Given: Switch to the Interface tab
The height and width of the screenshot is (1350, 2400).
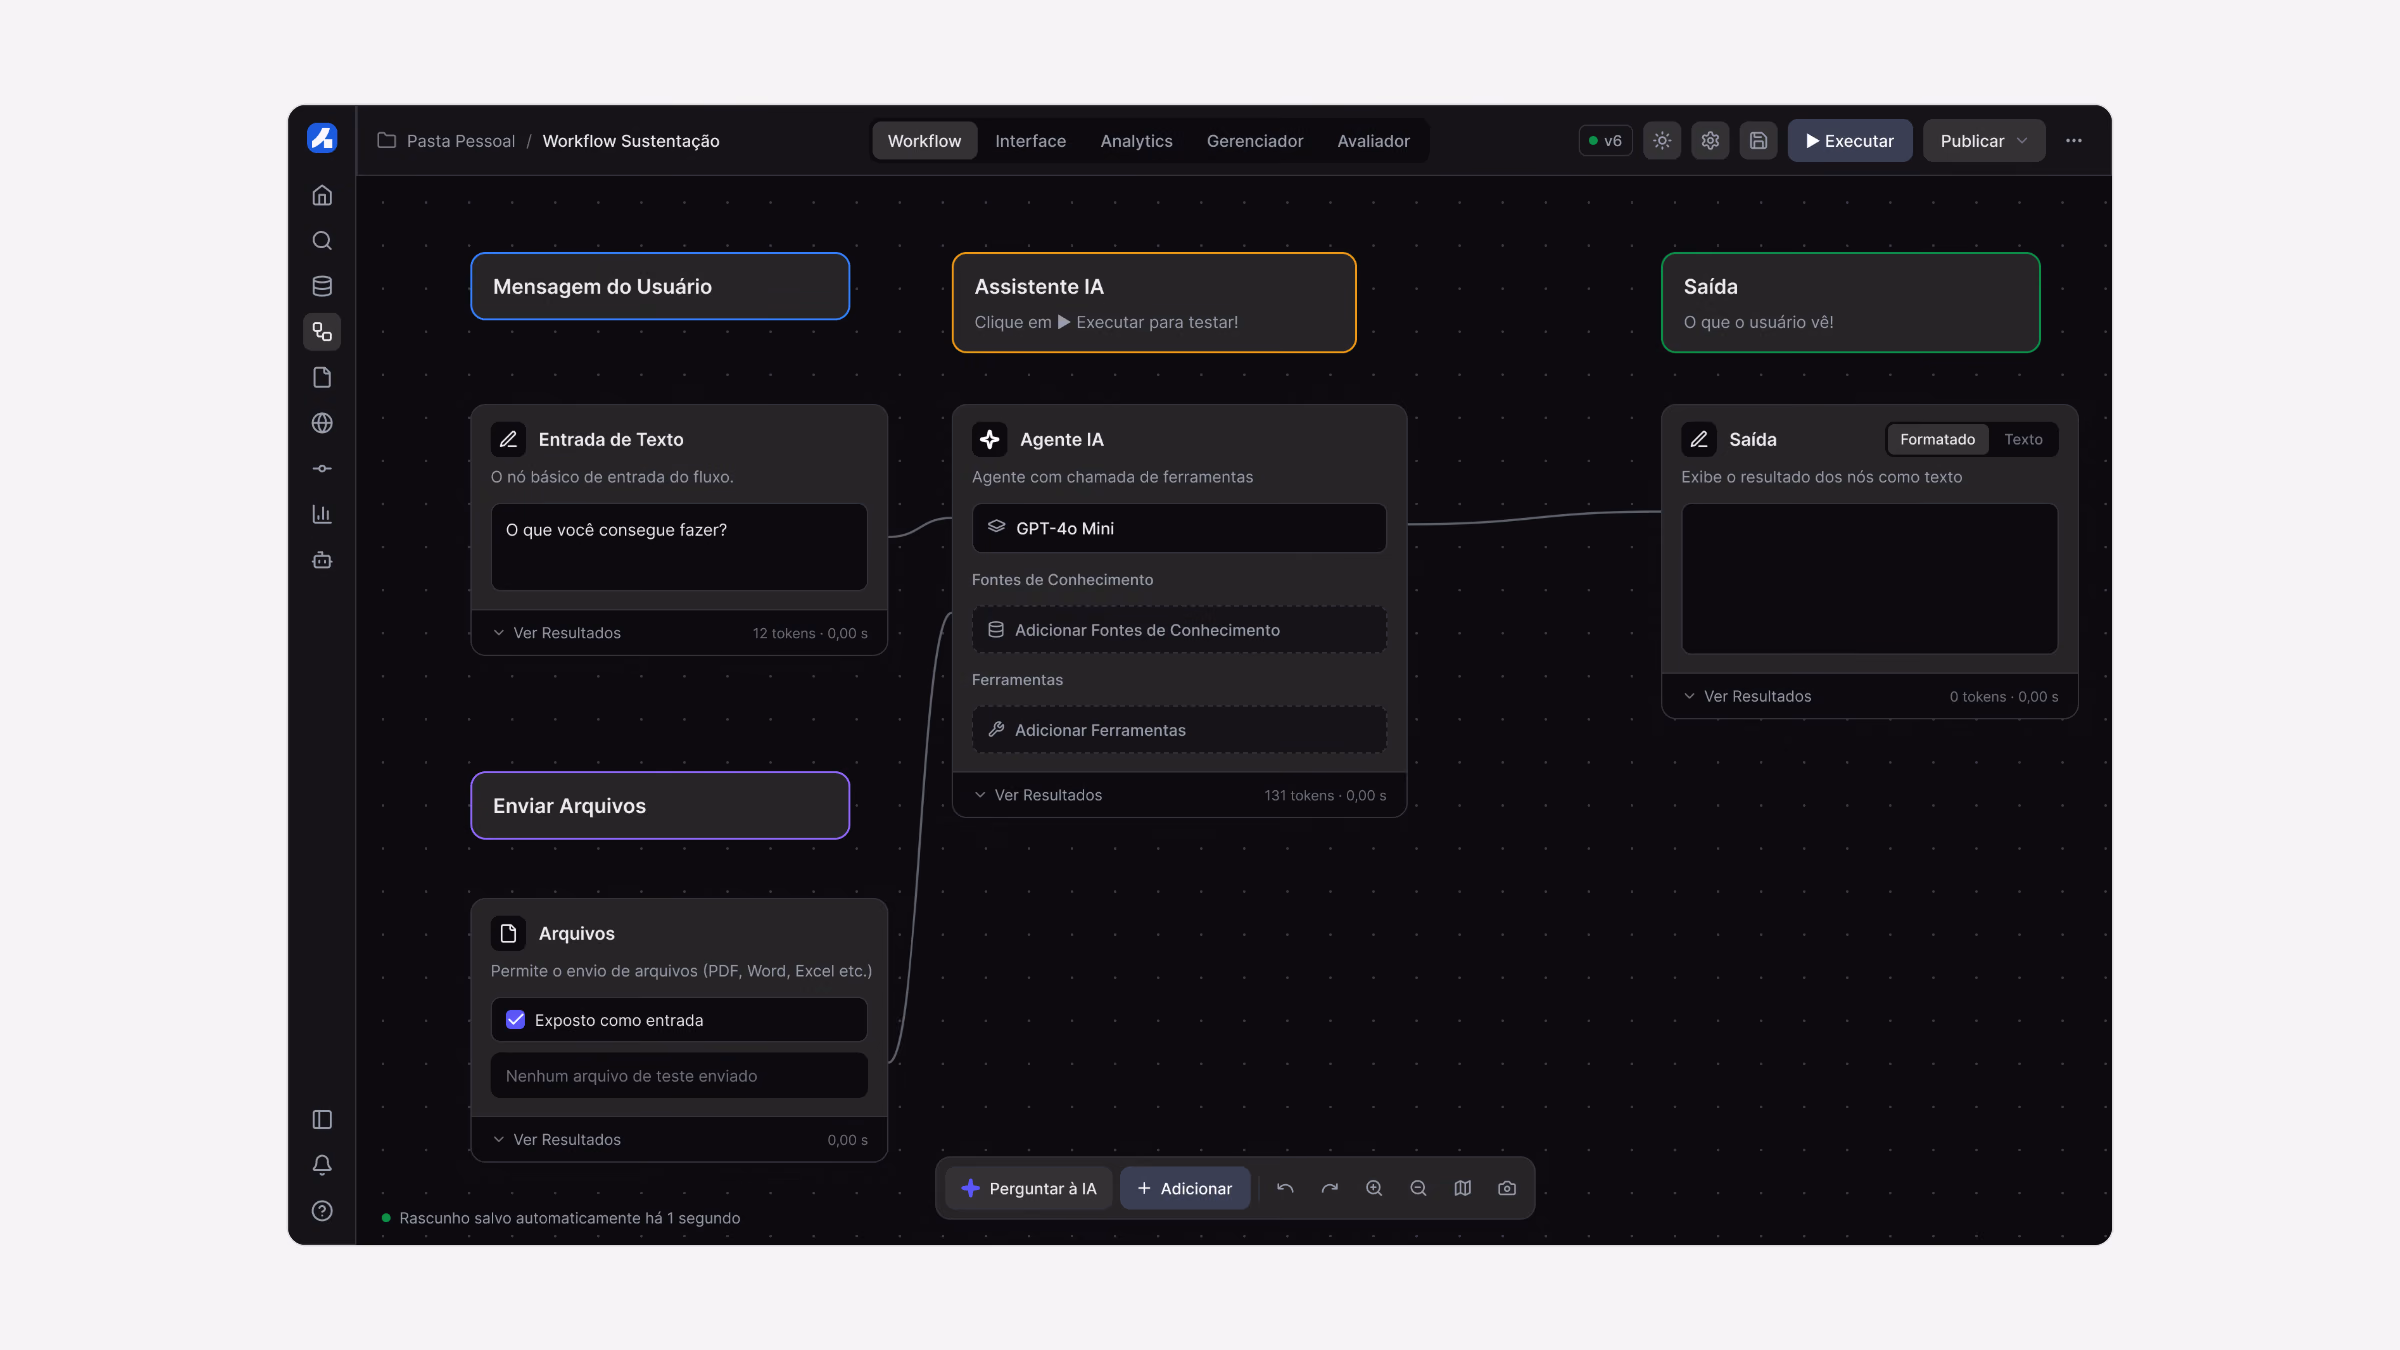Looking at the screenshot, I should pyautogui.click(x=1030, y=141).
